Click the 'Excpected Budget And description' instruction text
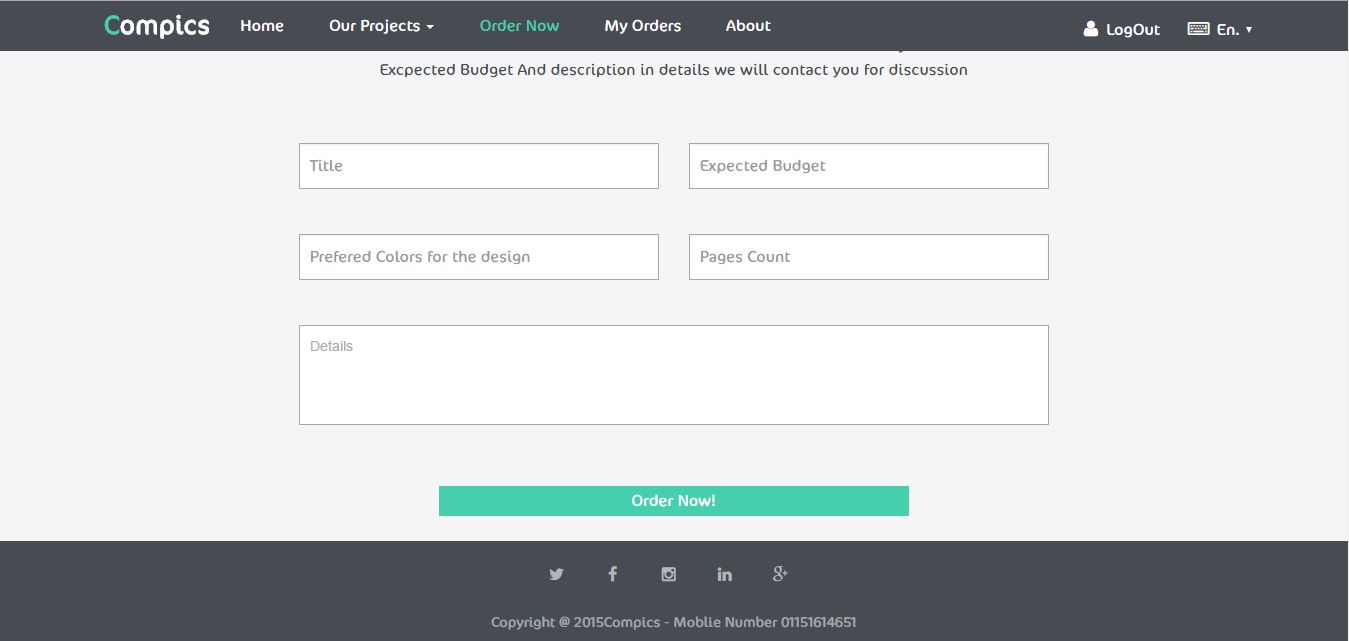1349x641 pixels. [x=674, y=70]
